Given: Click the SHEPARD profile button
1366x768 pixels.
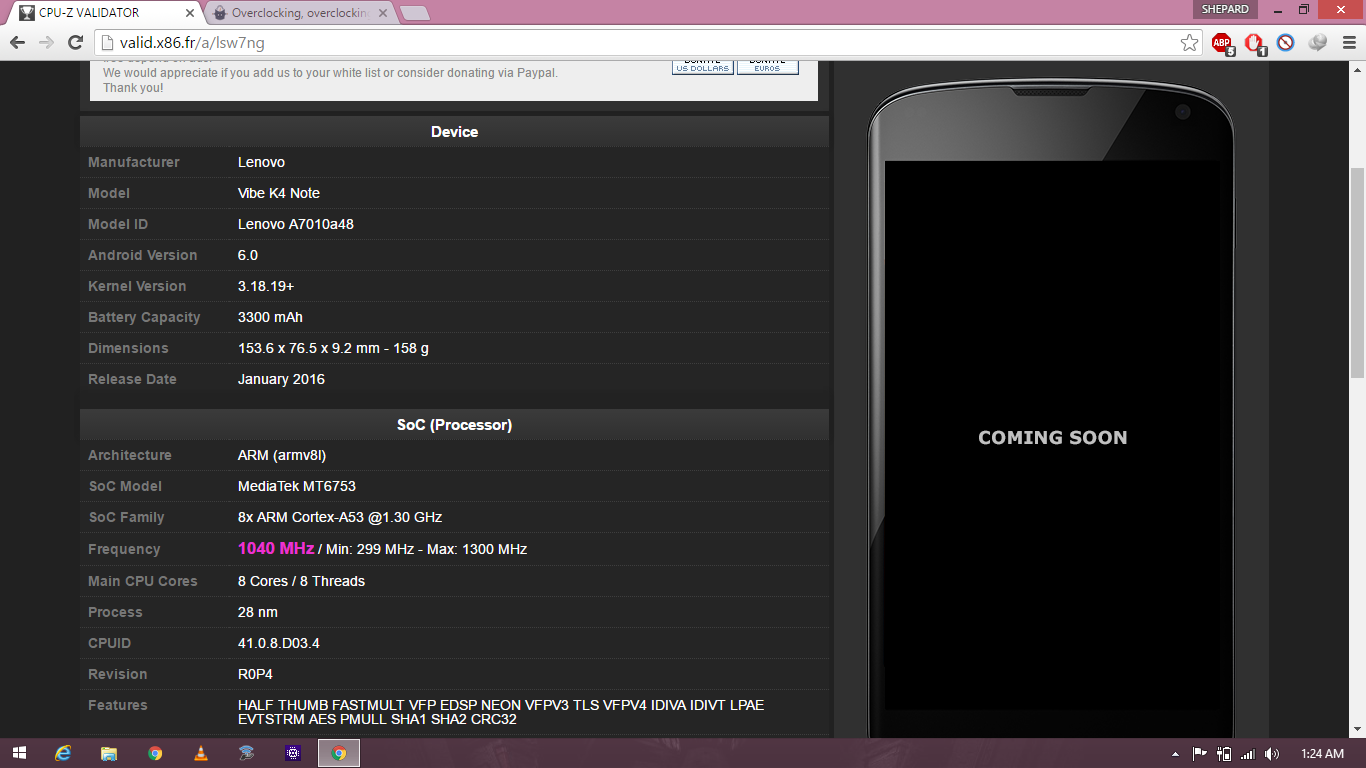Looking at the screenshot, I should pos(1224,9).
